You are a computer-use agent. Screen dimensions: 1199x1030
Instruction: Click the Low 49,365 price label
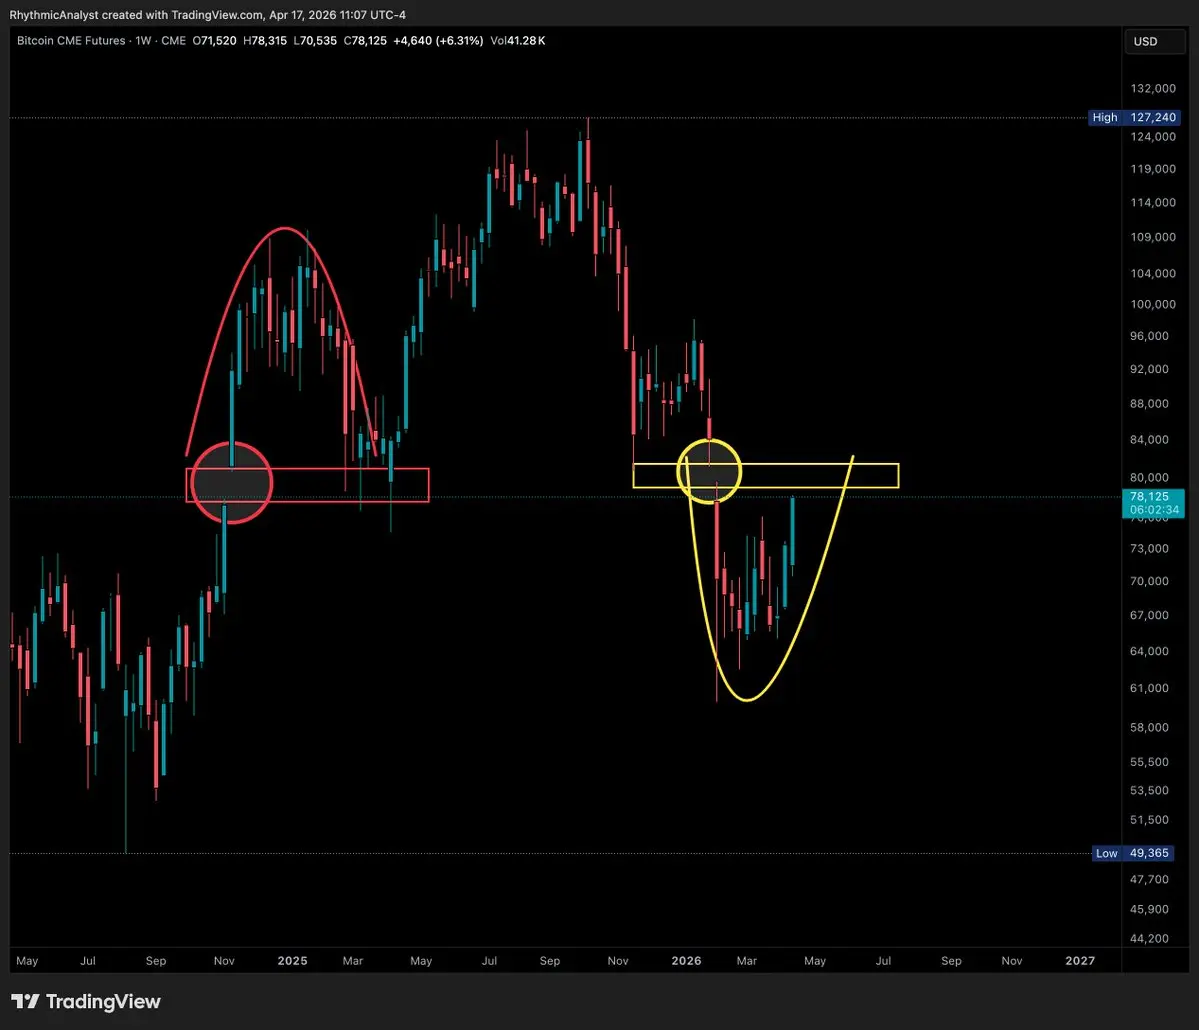1132,853
